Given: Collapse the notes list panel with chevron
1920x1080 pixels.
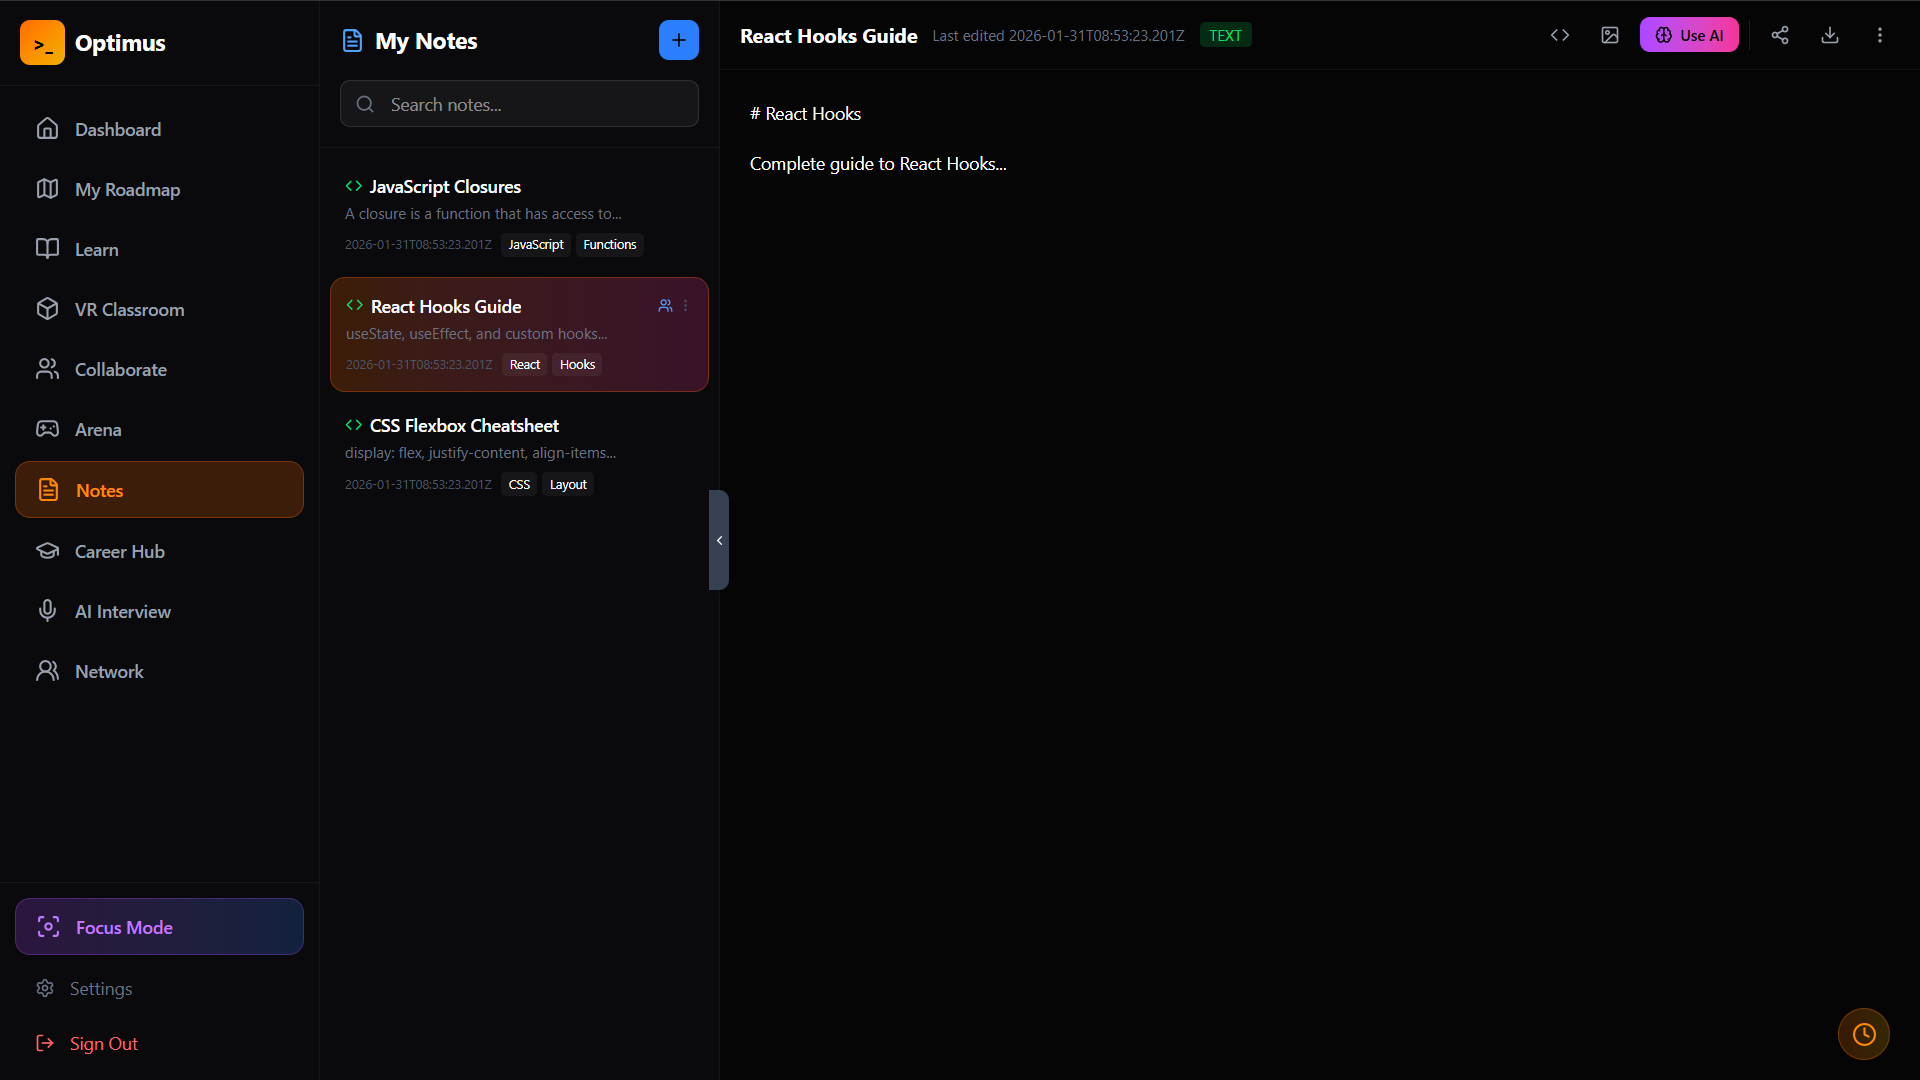Looking at the screenshot, I should pyautogui.click(x=719, y=540).
